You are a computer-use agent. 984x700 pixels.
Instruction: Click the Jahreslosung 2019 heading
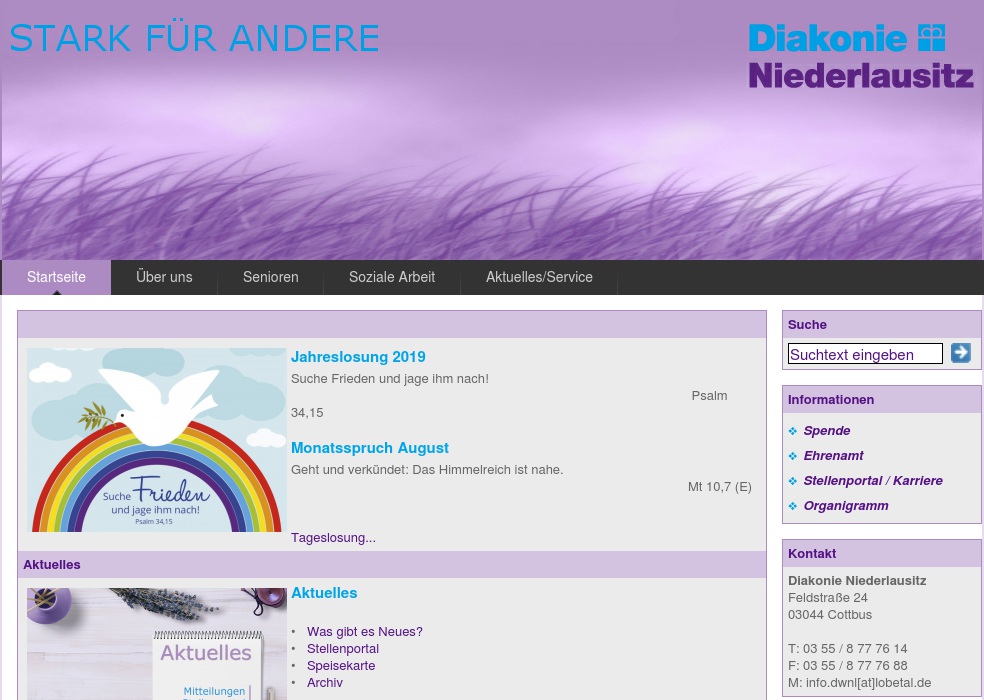(358, 357)
